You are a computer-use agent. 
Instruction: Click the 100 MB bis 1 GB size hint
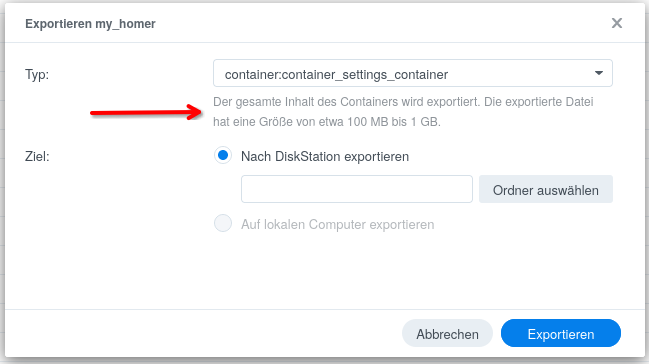(x=394, y=122)
